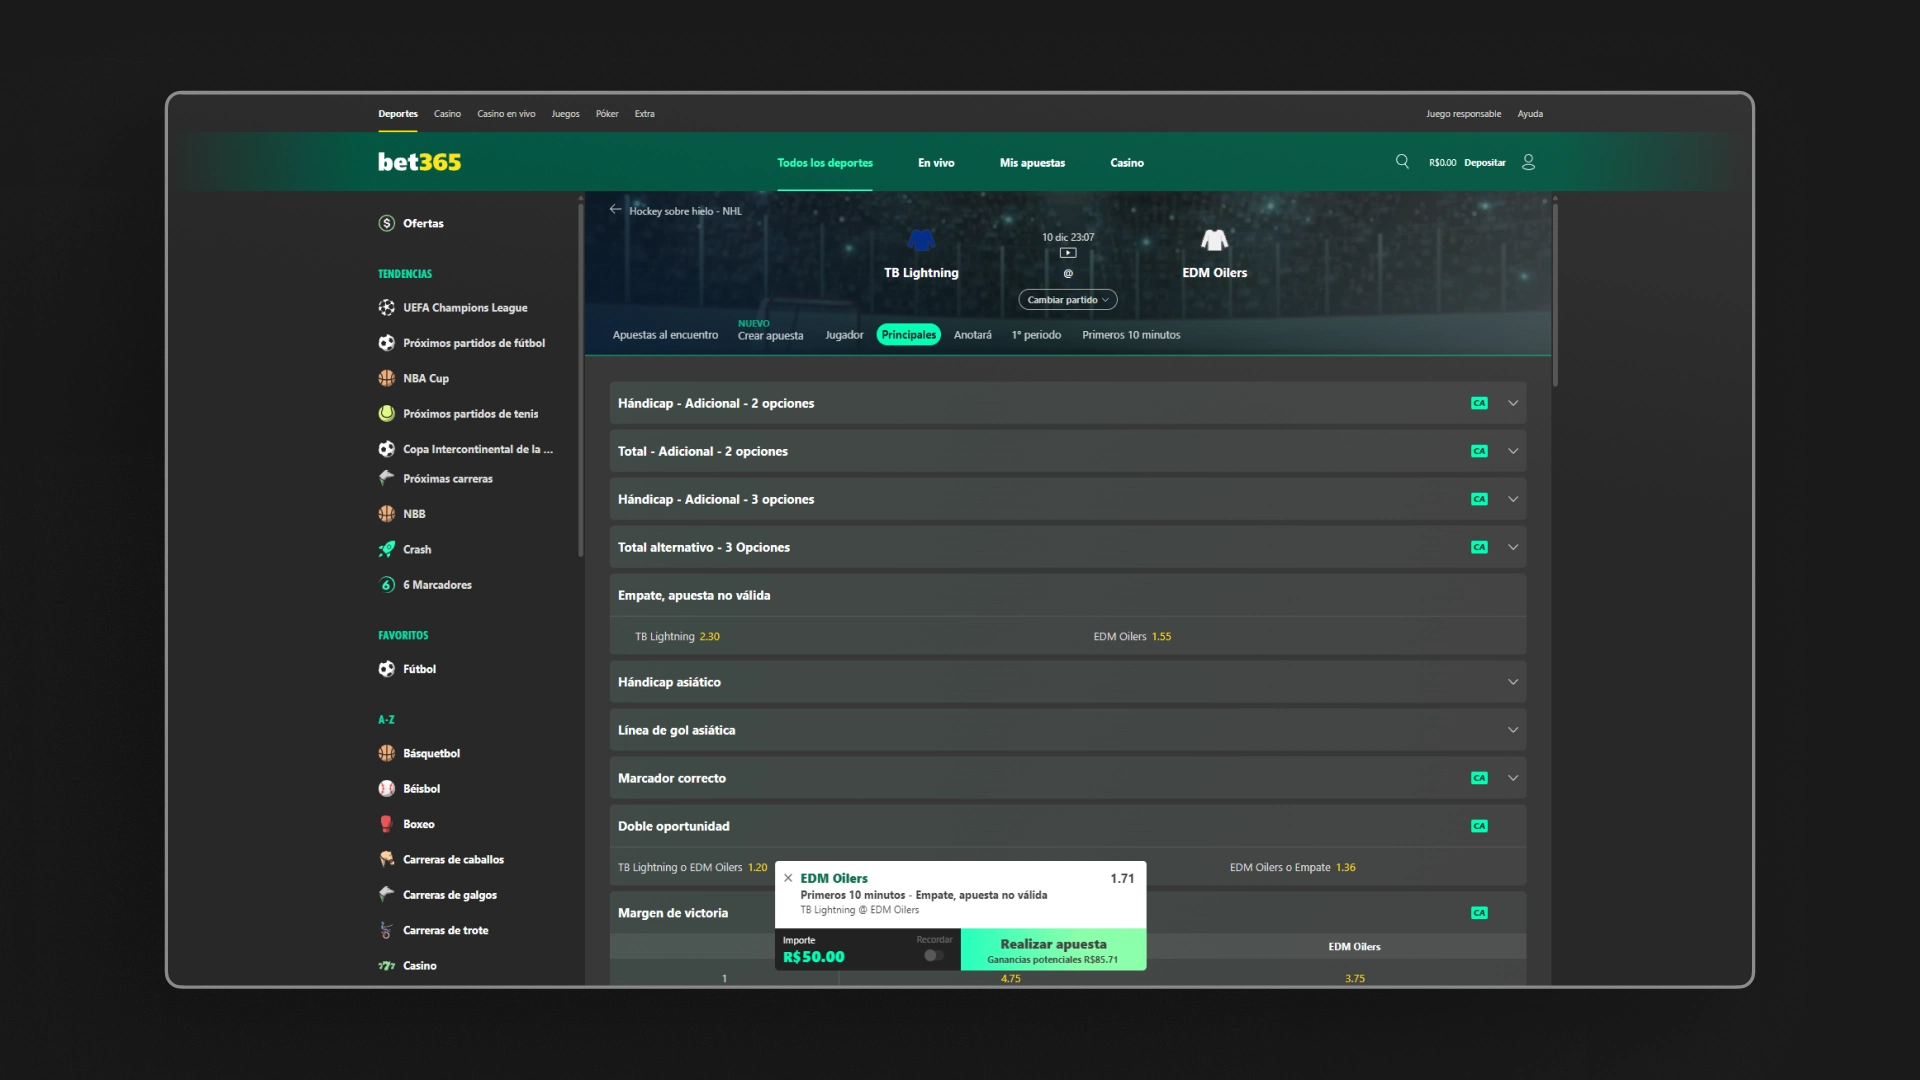
Task: Open the live stream play icon under match time
Action: pyautogui.click(x=1068, y=253)
